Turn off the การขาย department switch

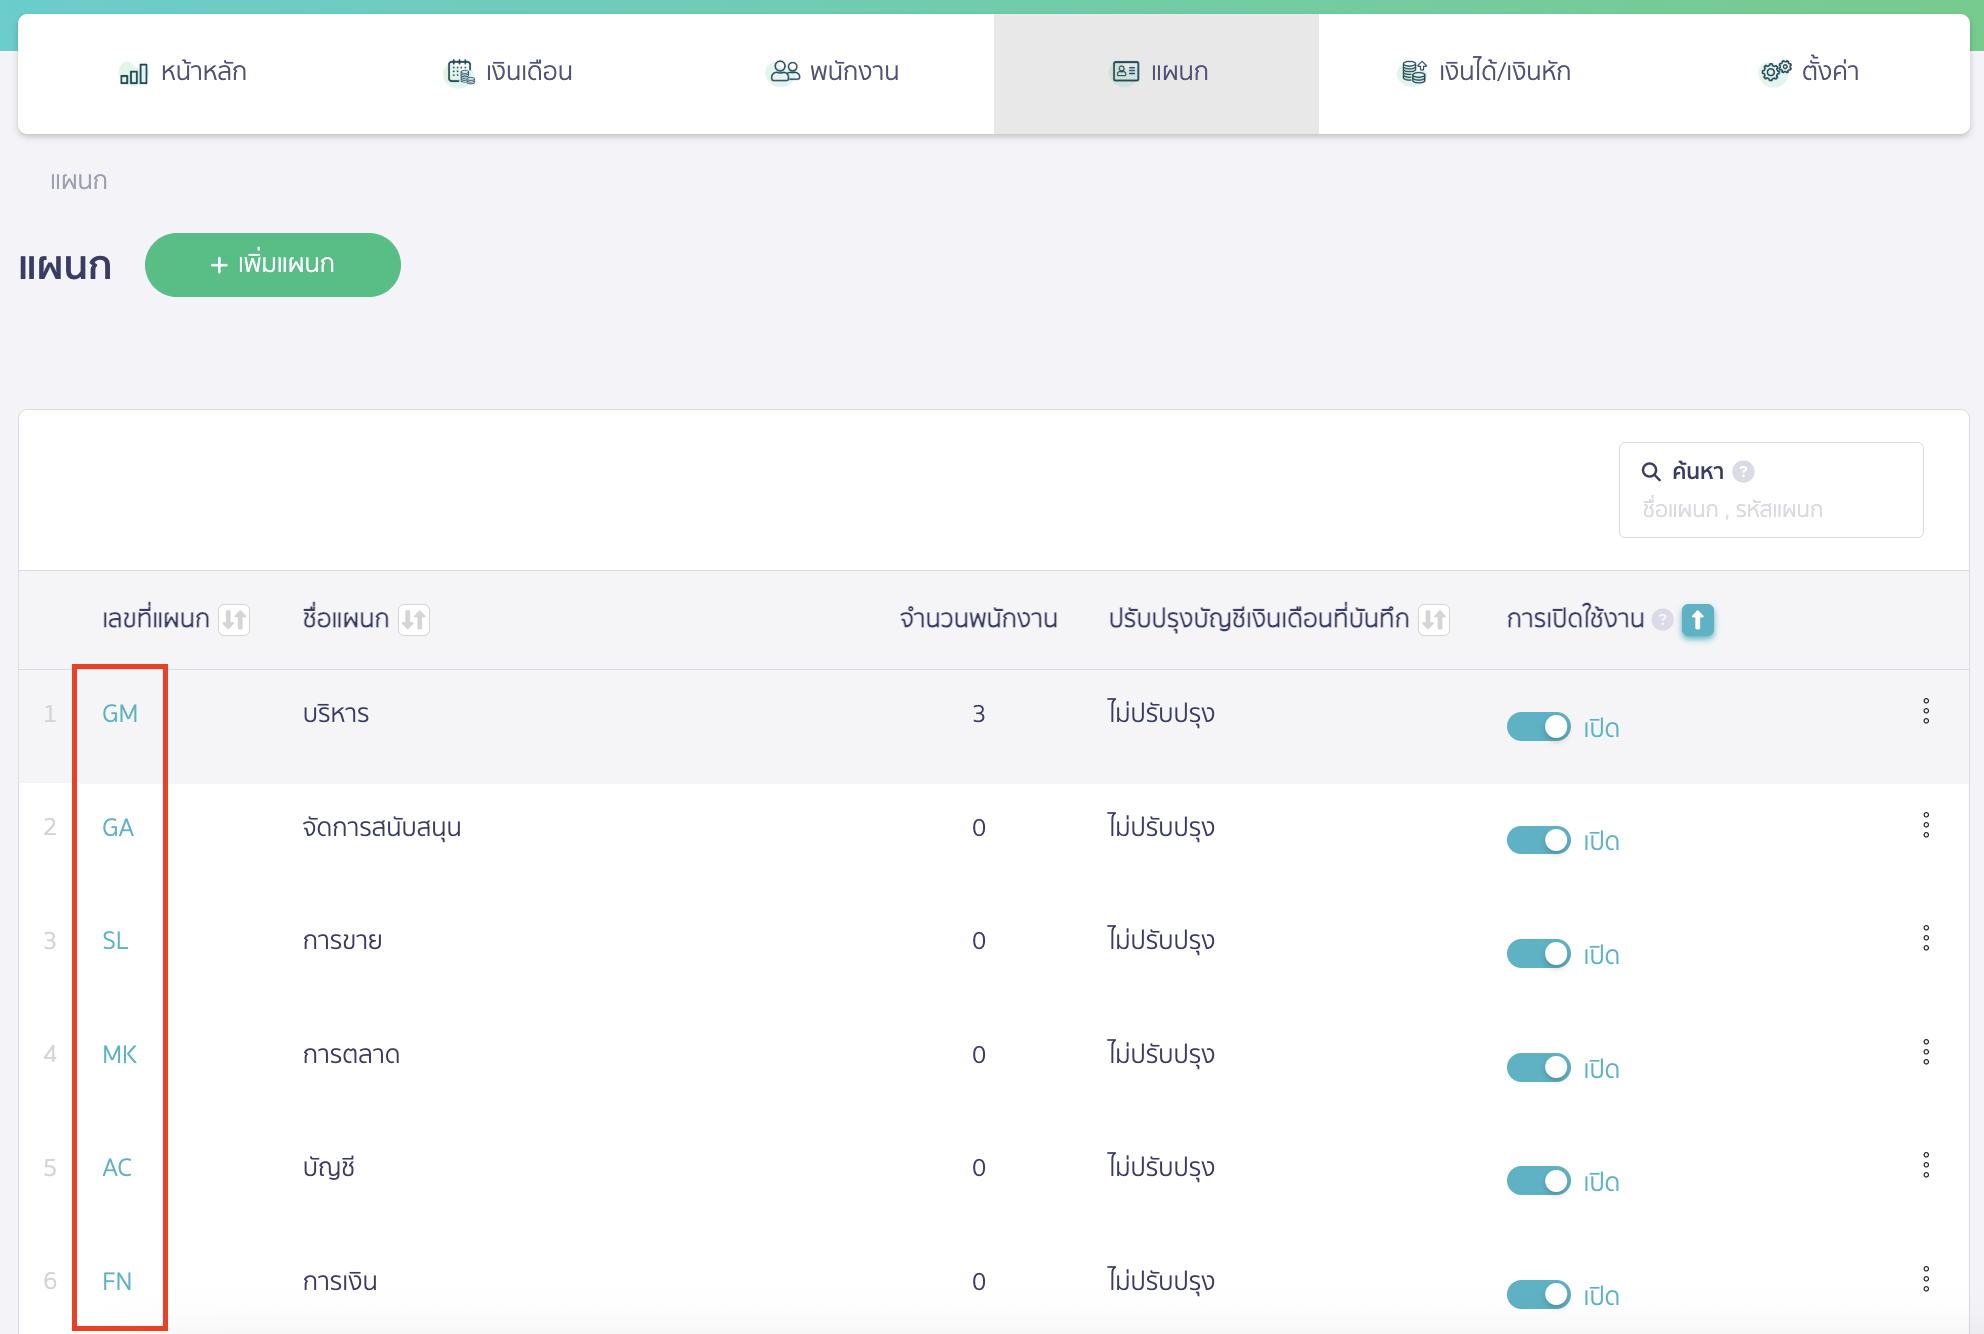click(x=1539, y=953)
